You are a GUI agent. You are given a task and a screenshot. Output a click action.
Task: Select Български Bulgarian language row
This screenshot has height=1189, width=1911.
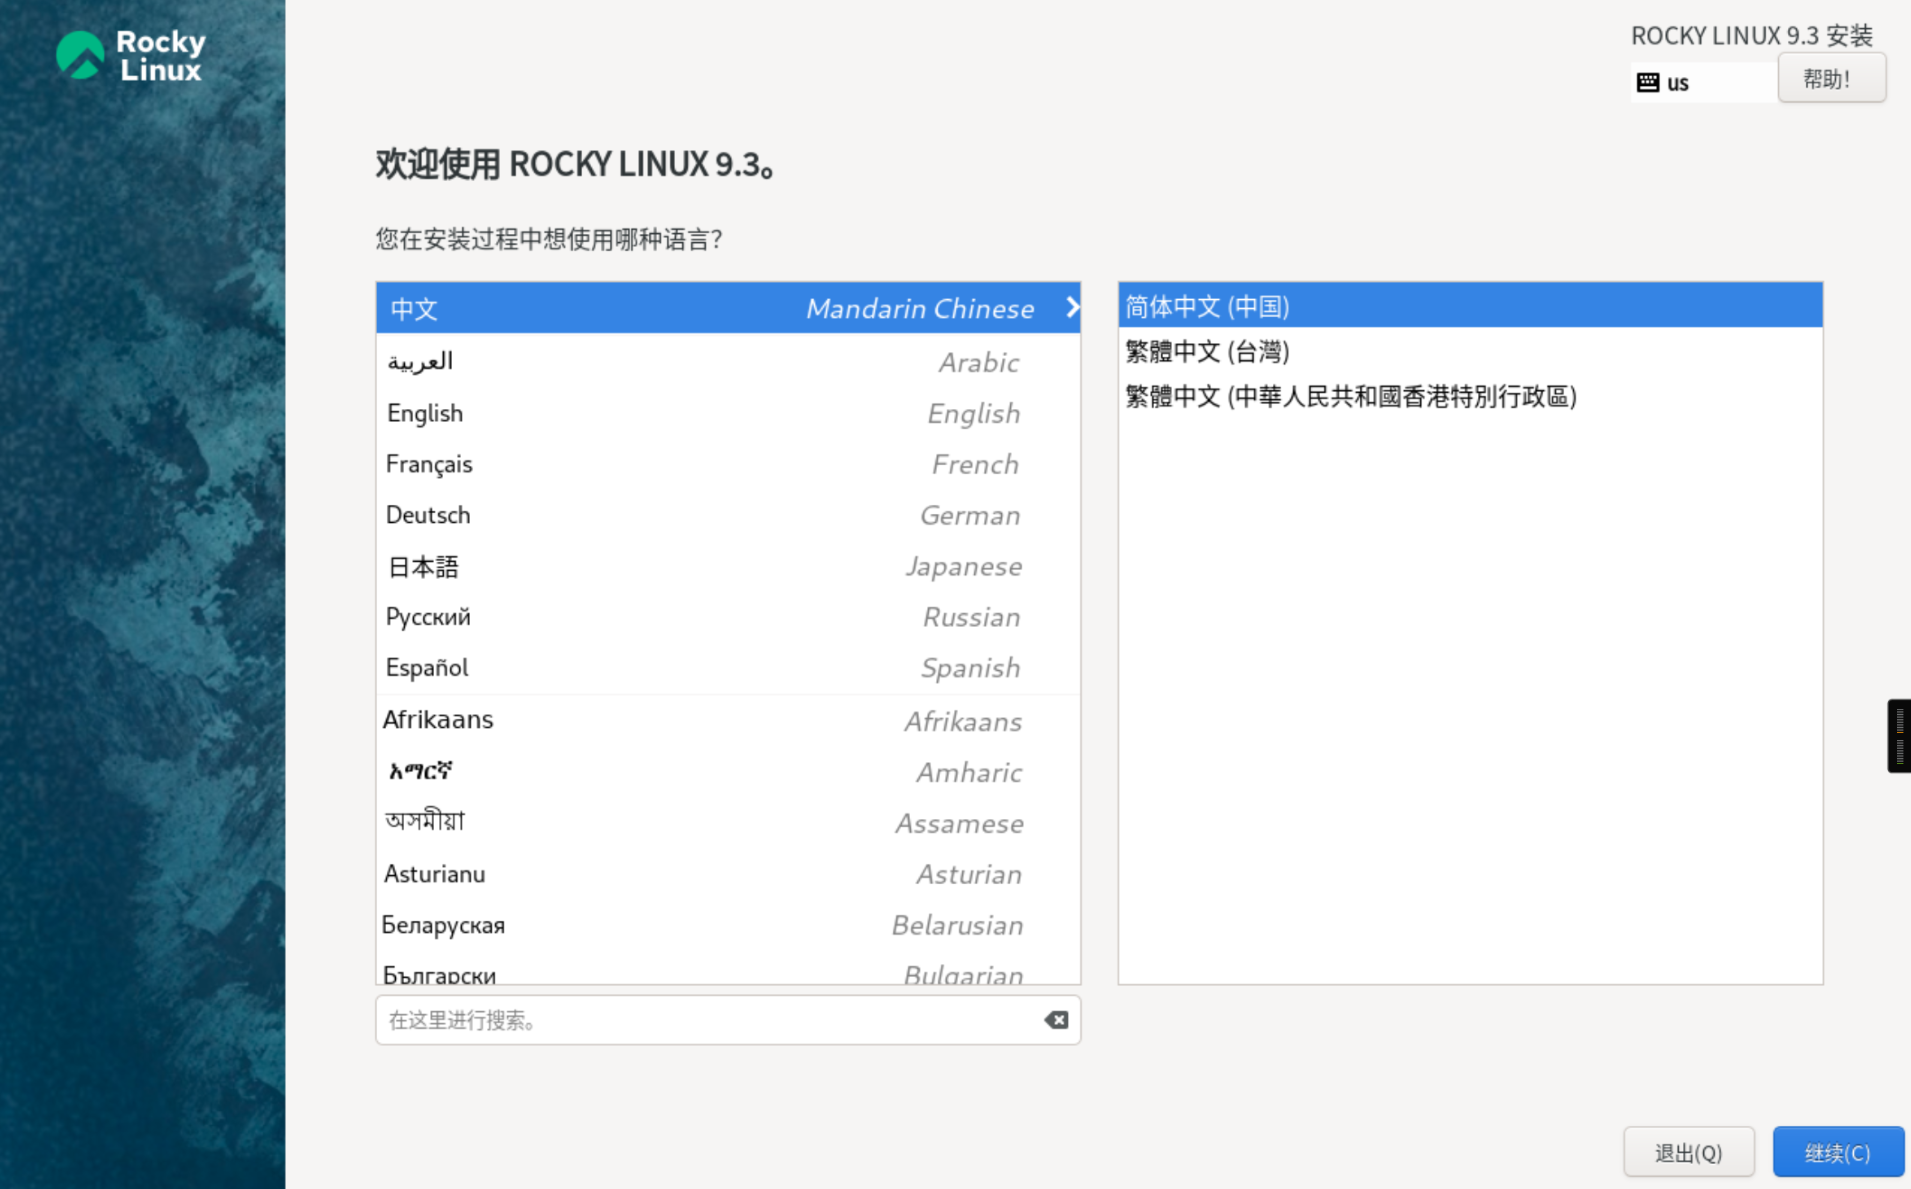(x=728, y=970)
